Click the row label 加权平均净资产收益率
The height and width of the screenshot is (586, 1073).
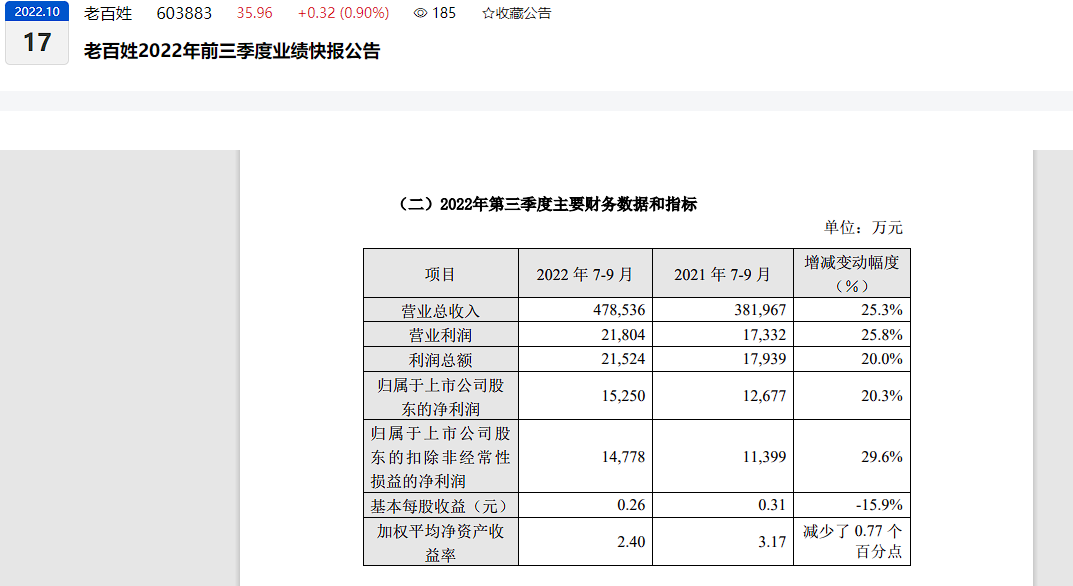tap(440, 543)
